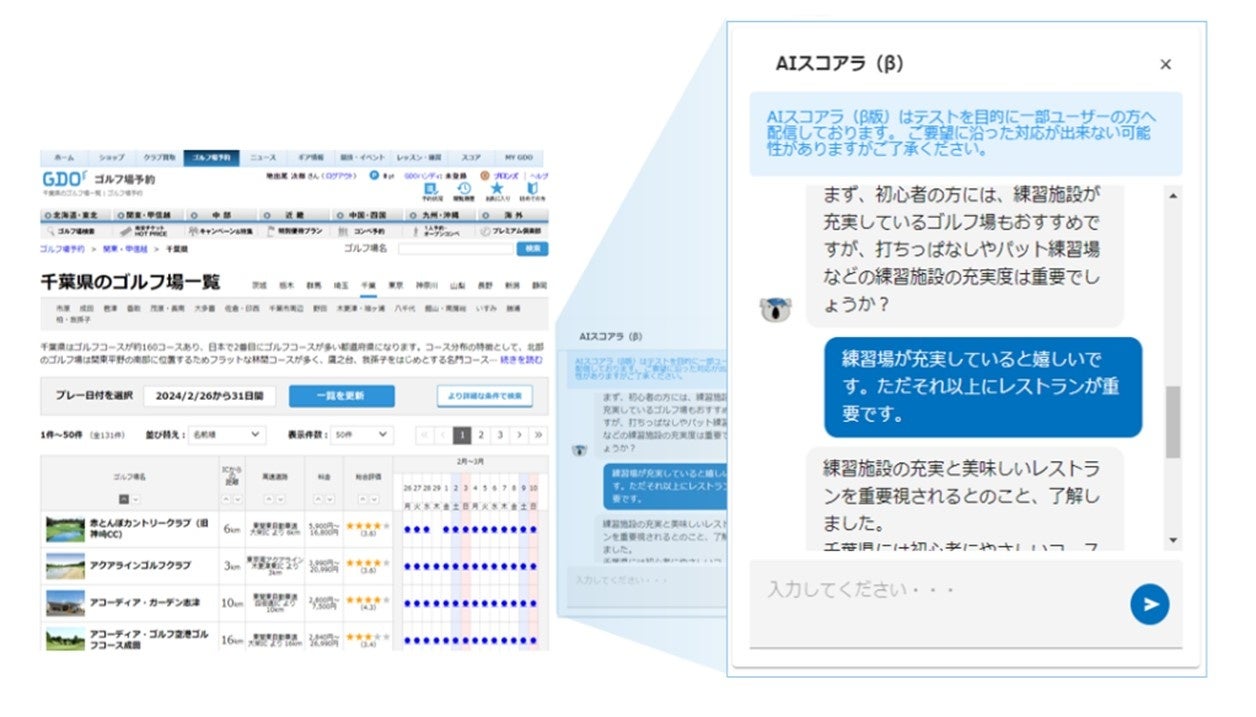Sort 総合評価 column ascending arrow

pos(363,500)
